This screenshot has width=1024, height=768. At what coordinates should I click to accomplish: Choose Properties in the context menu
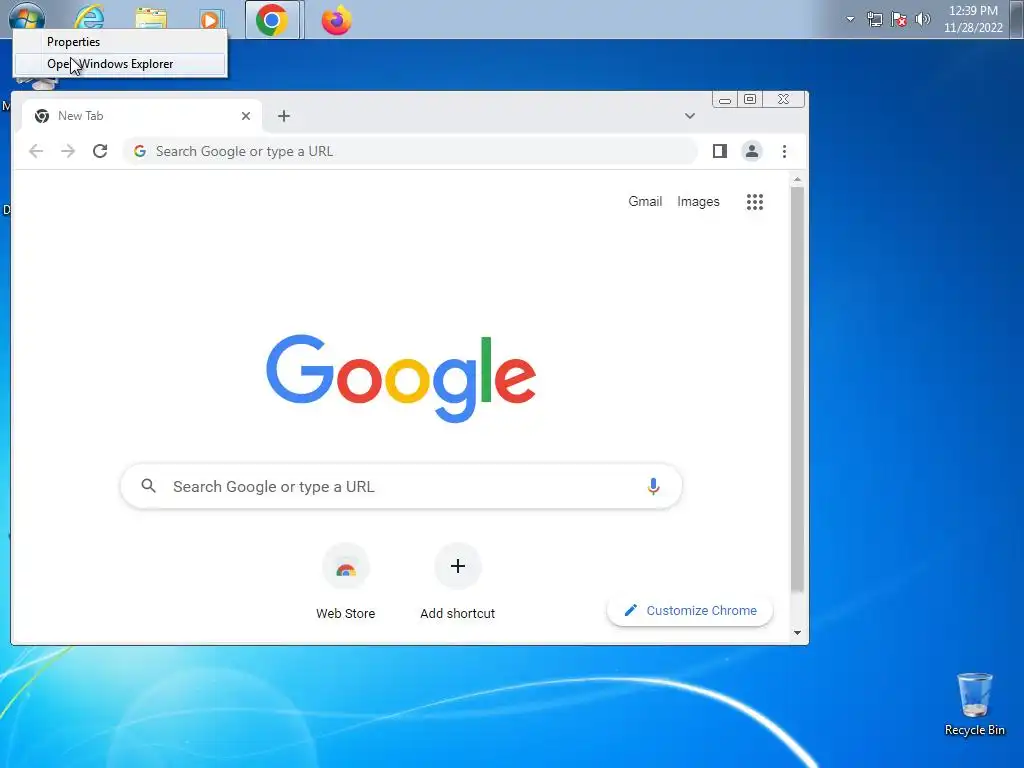120,42
